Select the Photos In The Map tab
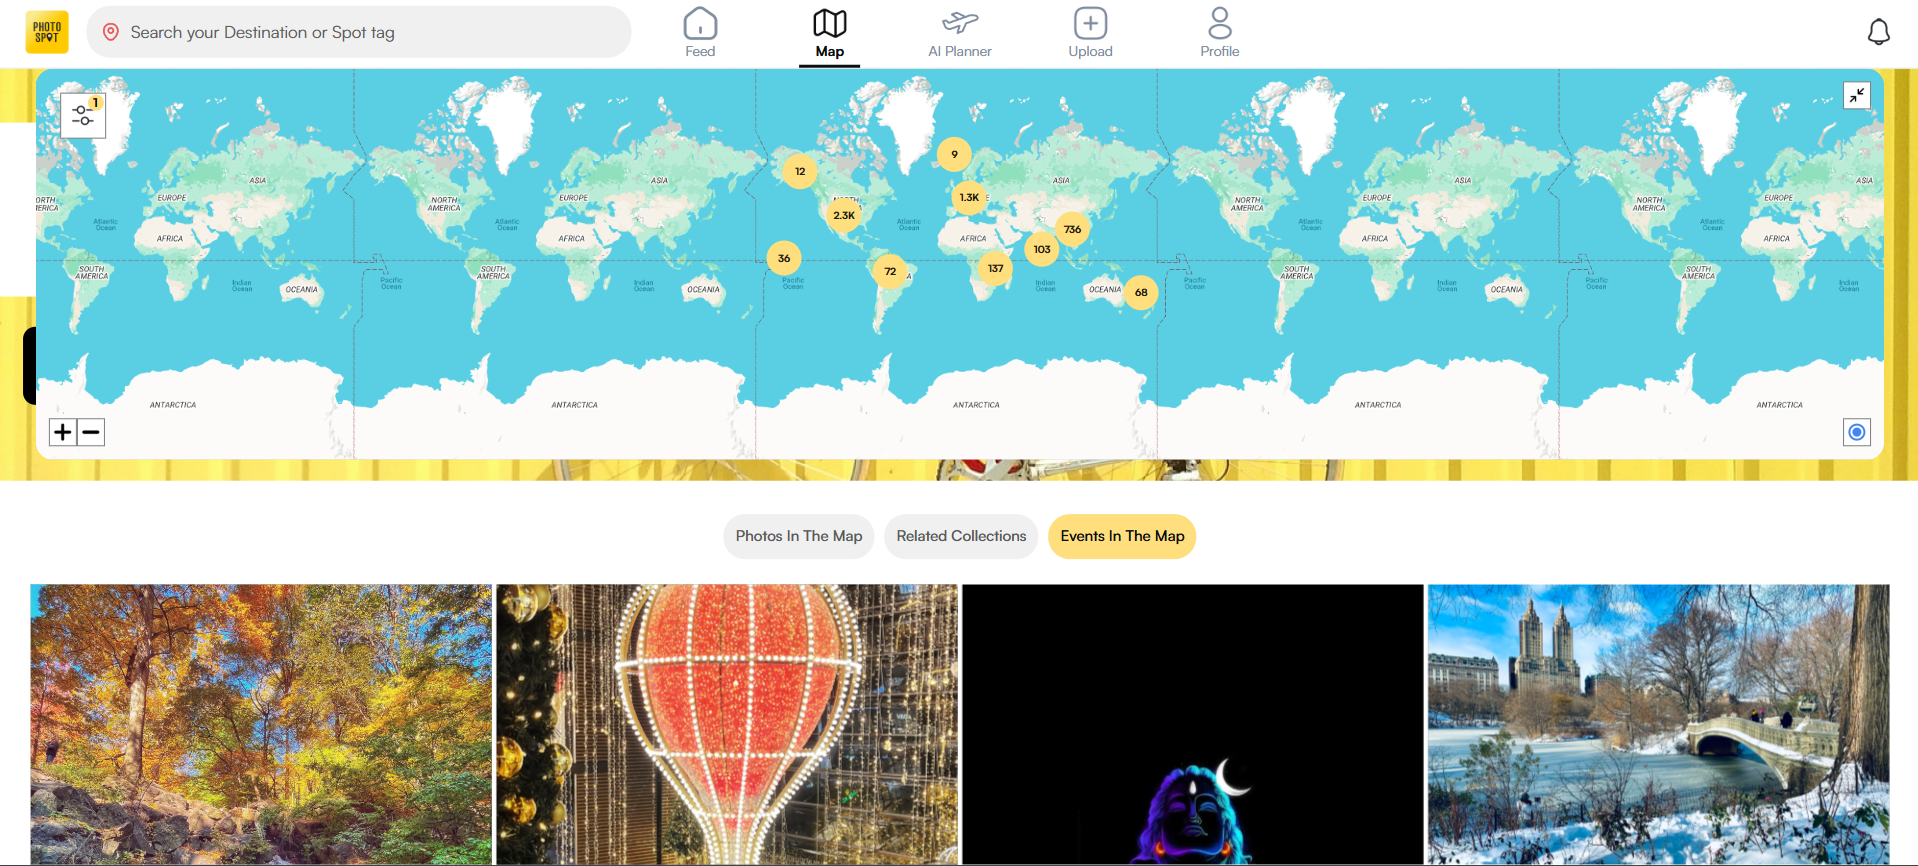The width and height of the screenshot is (1918, 866). tap(799, 536)
